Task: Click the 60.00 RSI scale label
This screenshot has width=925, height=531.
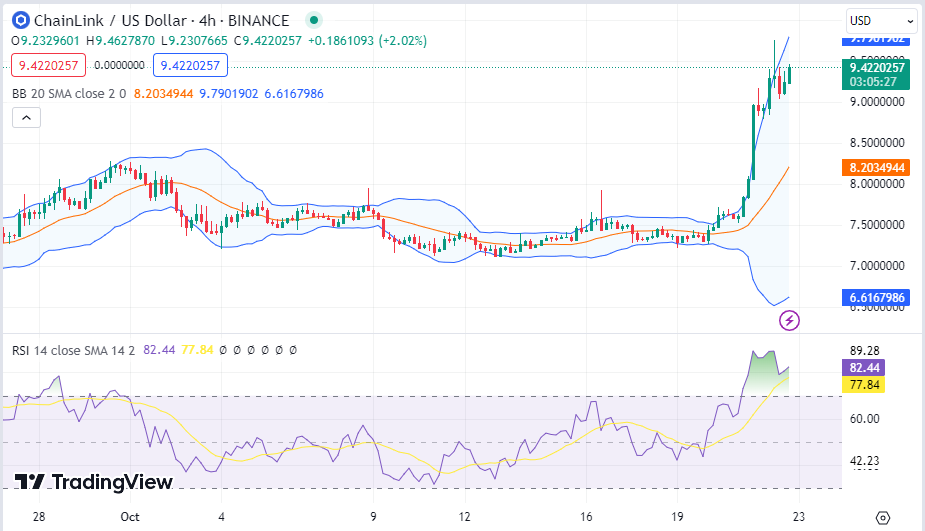Action: tap(865, 419)
